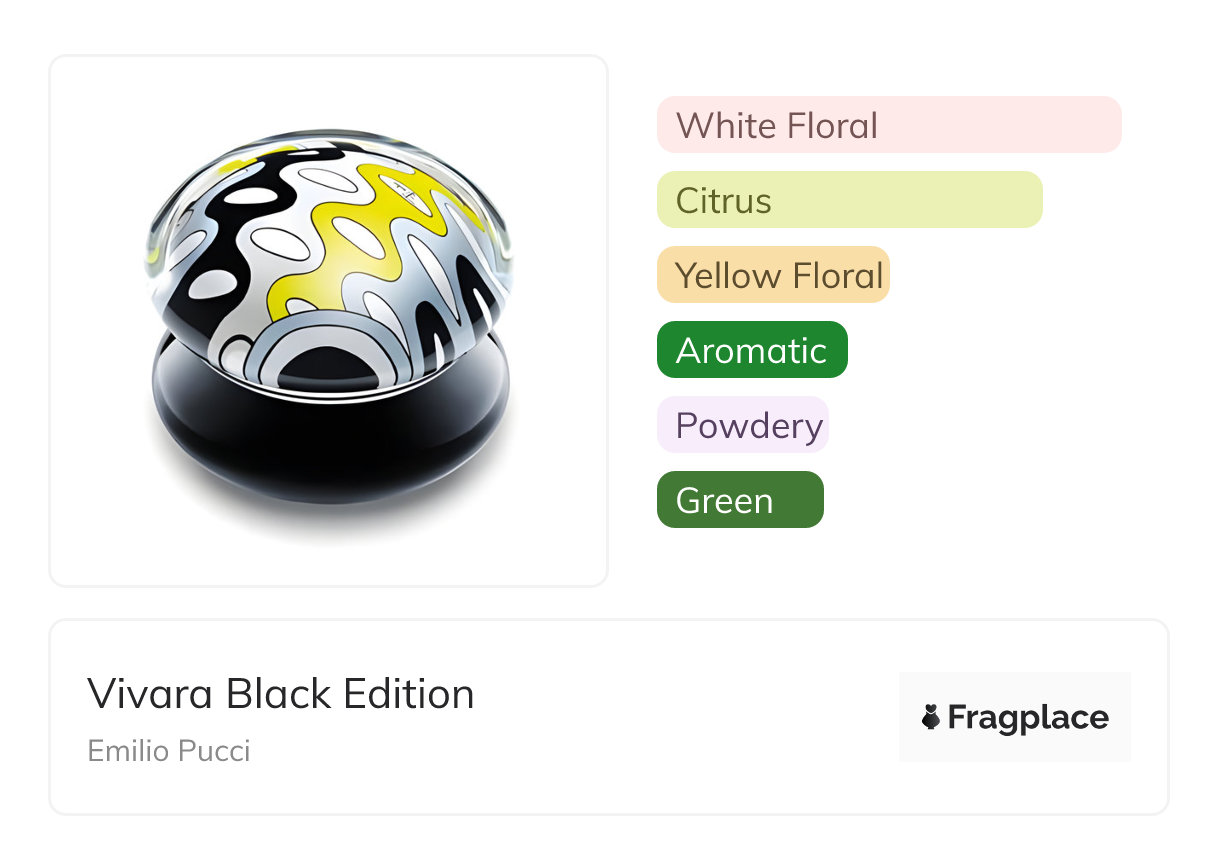Open the Vivara perfume bottle image
The height and width of the screenshot is (864, 1218).
pyautogui.click(x=328, y=320)
